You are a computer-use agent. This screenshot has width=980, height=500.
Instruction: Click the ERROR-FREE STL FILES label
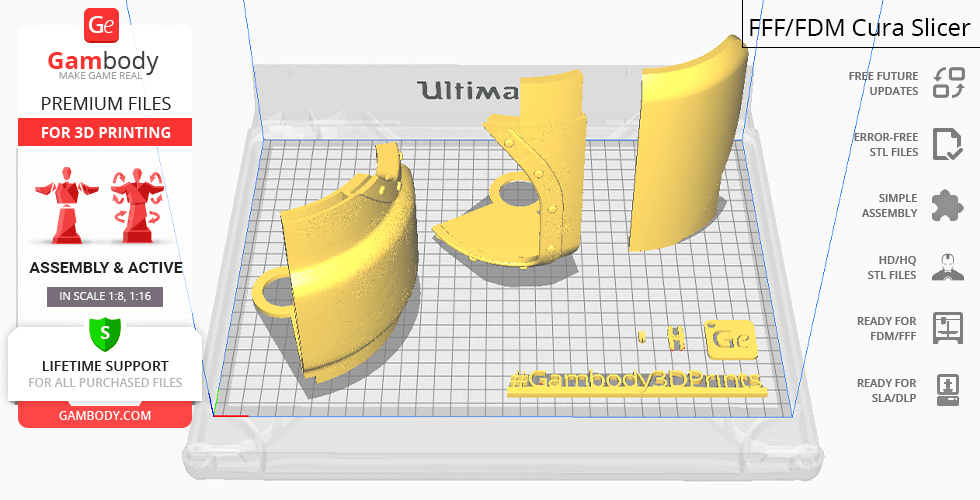coord(886,144)
